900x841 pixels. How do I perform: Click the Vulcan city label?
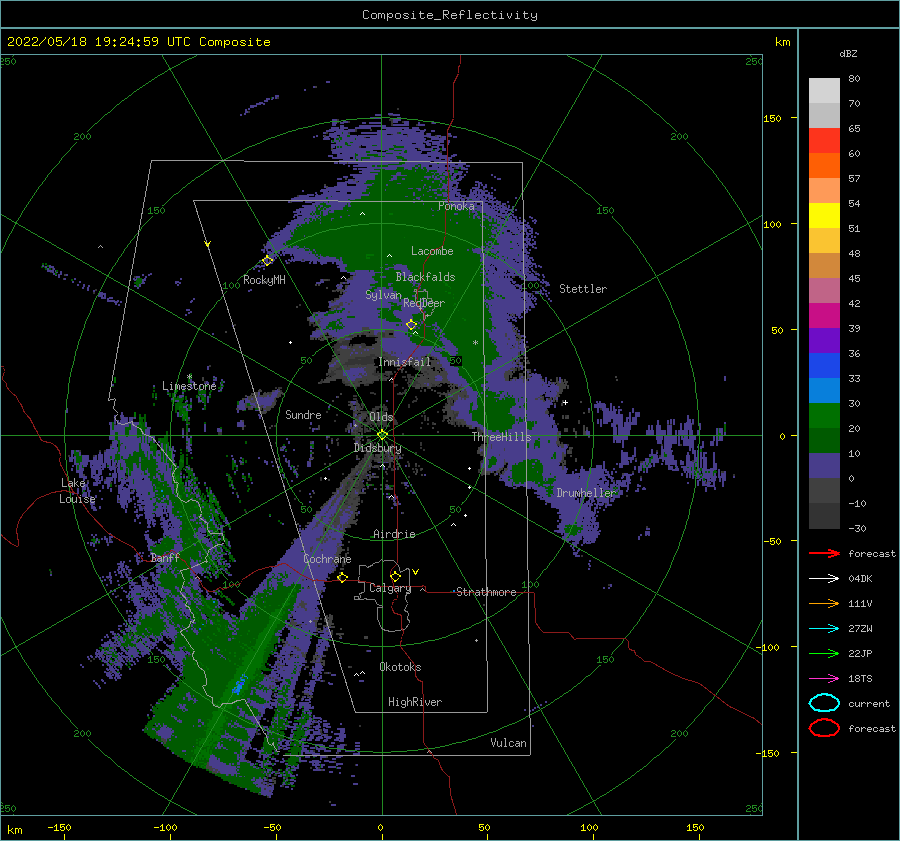(x=508, y=743)
